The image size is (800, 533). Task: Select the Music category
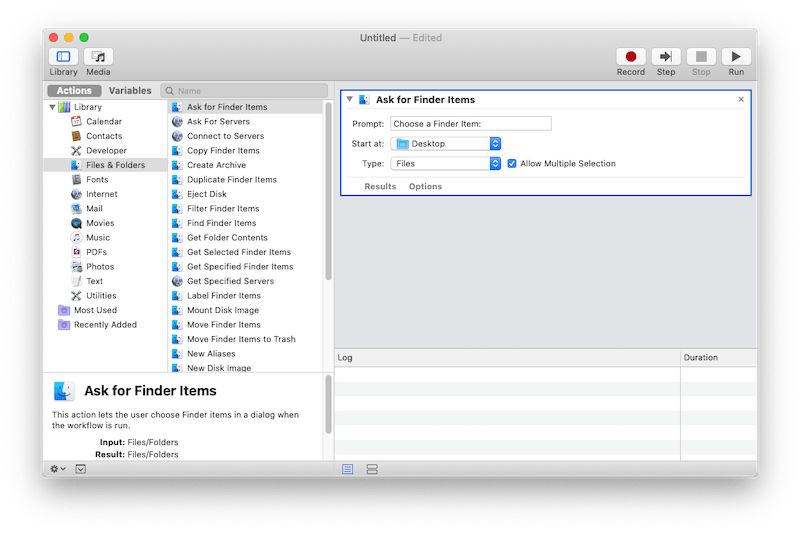pos(97,238)
